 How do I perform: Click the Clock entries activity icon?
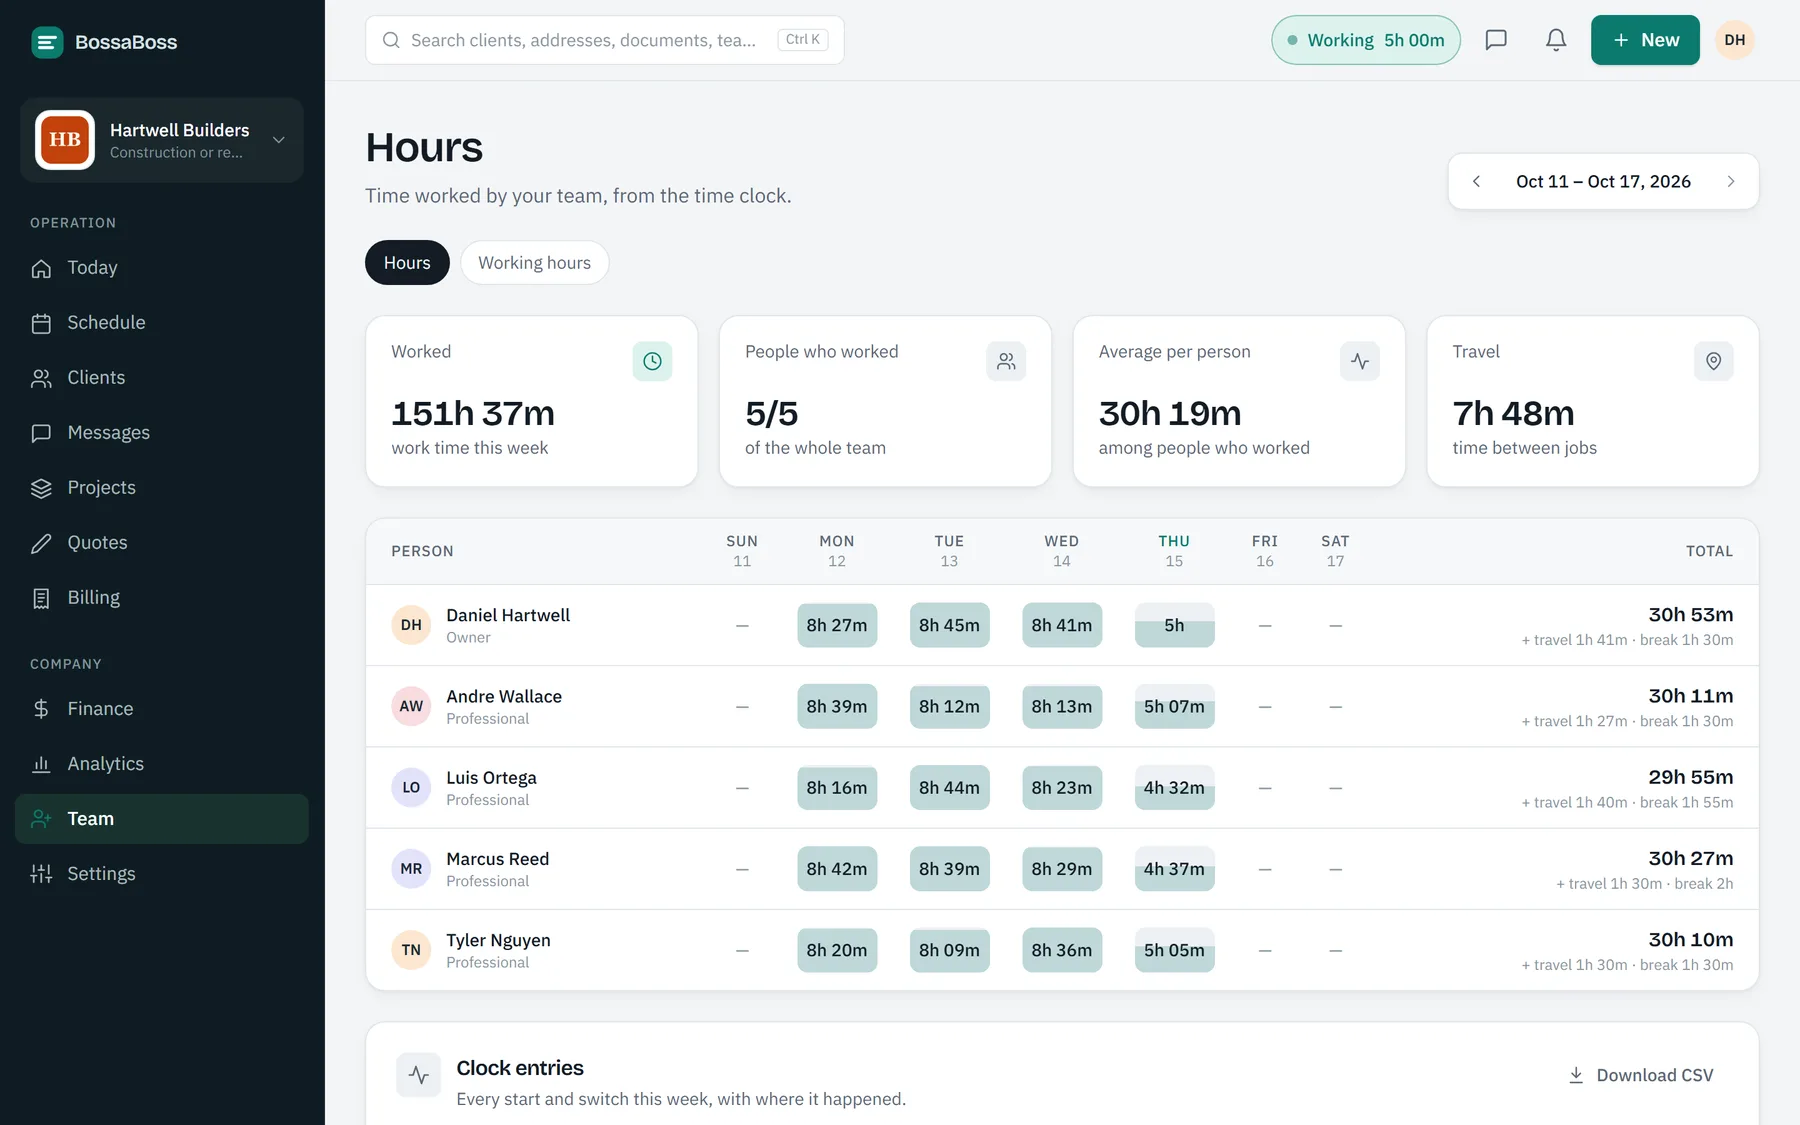click(x=419, y=1075)
